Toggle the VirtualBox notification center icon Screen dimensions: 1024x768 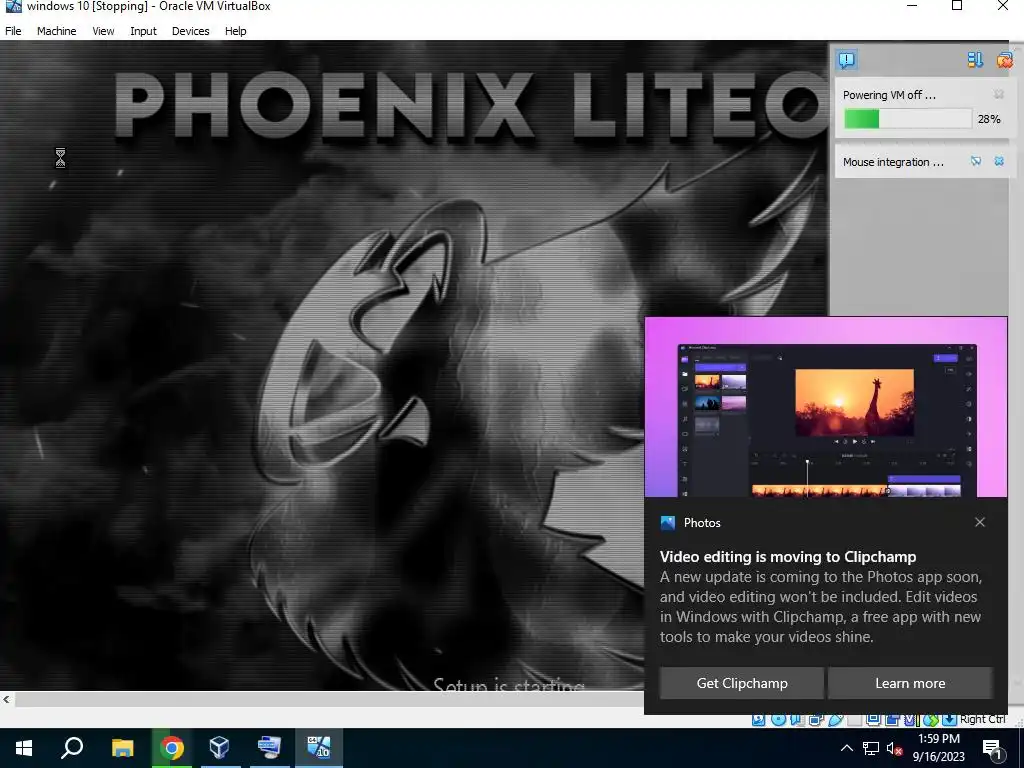coord(846,60)
